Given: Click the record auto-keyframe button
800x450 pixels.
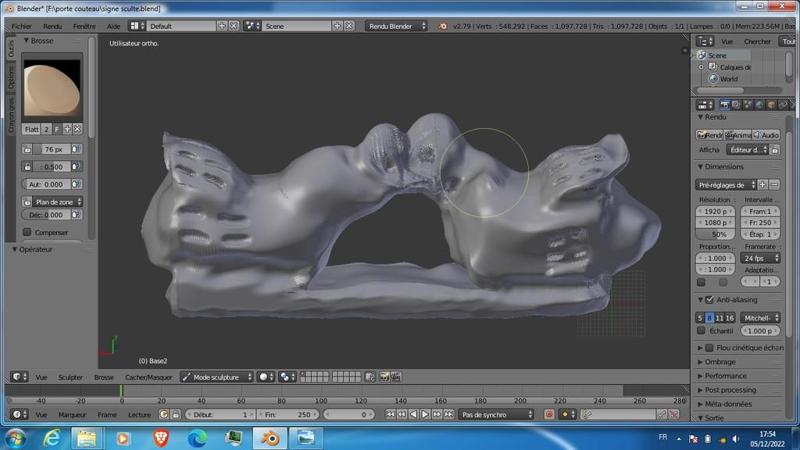Looking at the screenshot, I should point(549,414).
